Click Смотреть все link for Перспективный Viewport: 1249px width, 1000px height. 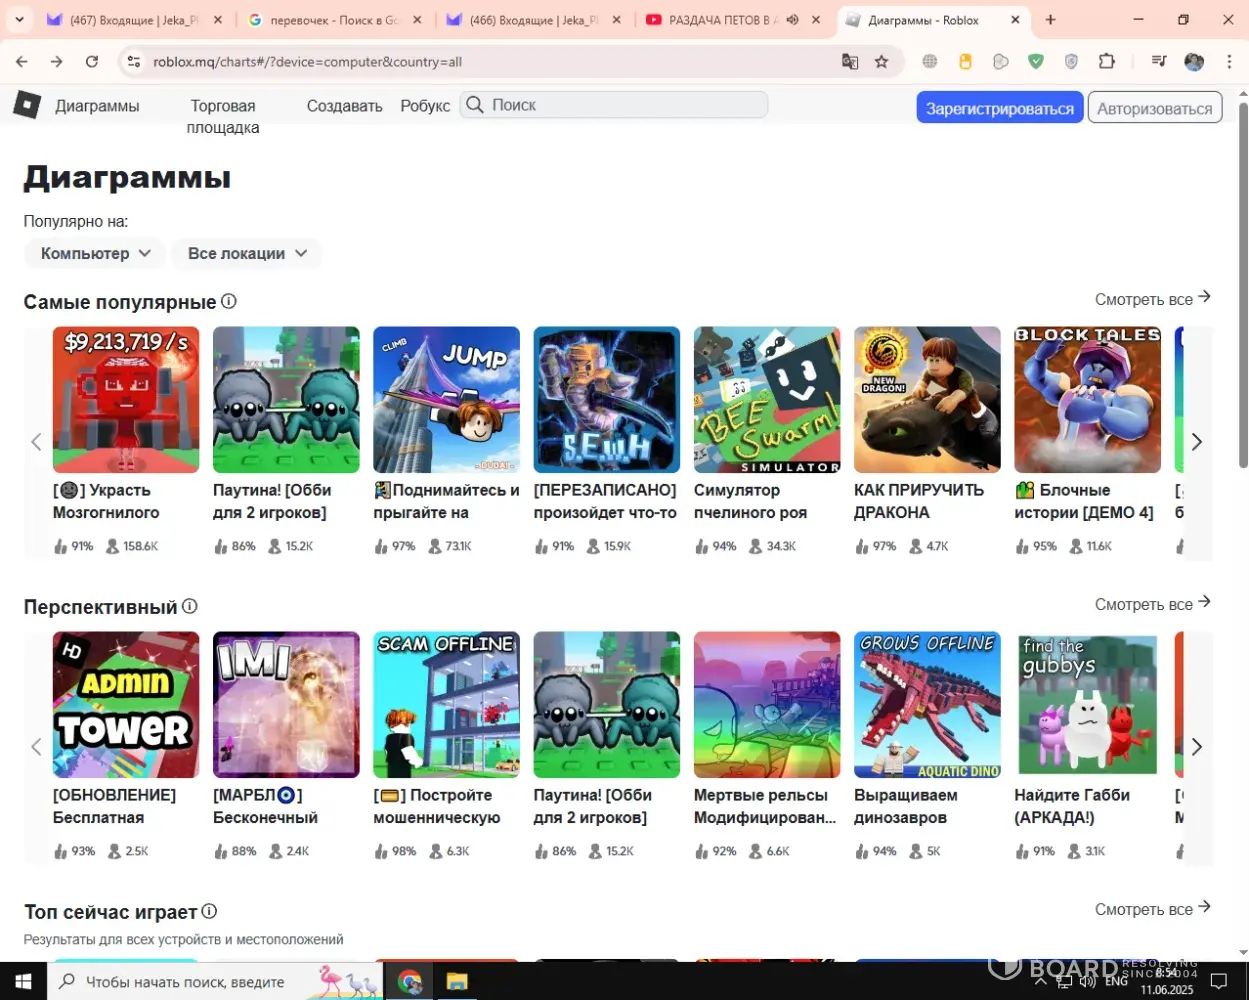[x=1152, y=604]
